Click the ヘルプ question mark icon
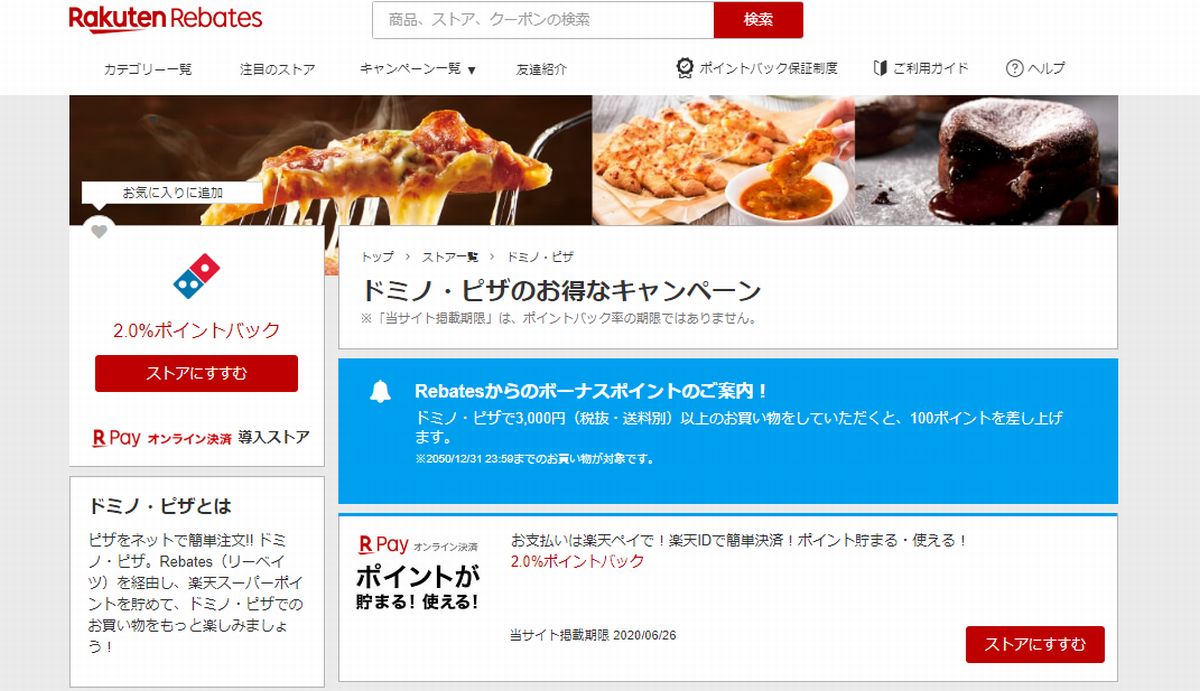Image resolution: width=1200 pixels, height=691 pixels. click(1015, 68)
